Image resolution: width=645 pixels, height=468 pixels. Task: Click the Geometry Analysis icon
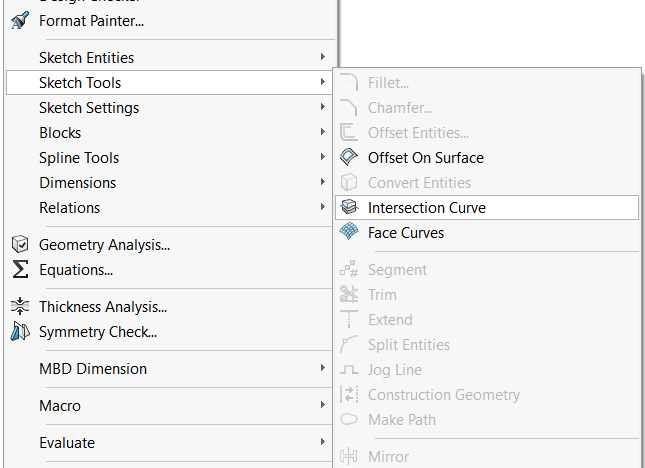19,245
